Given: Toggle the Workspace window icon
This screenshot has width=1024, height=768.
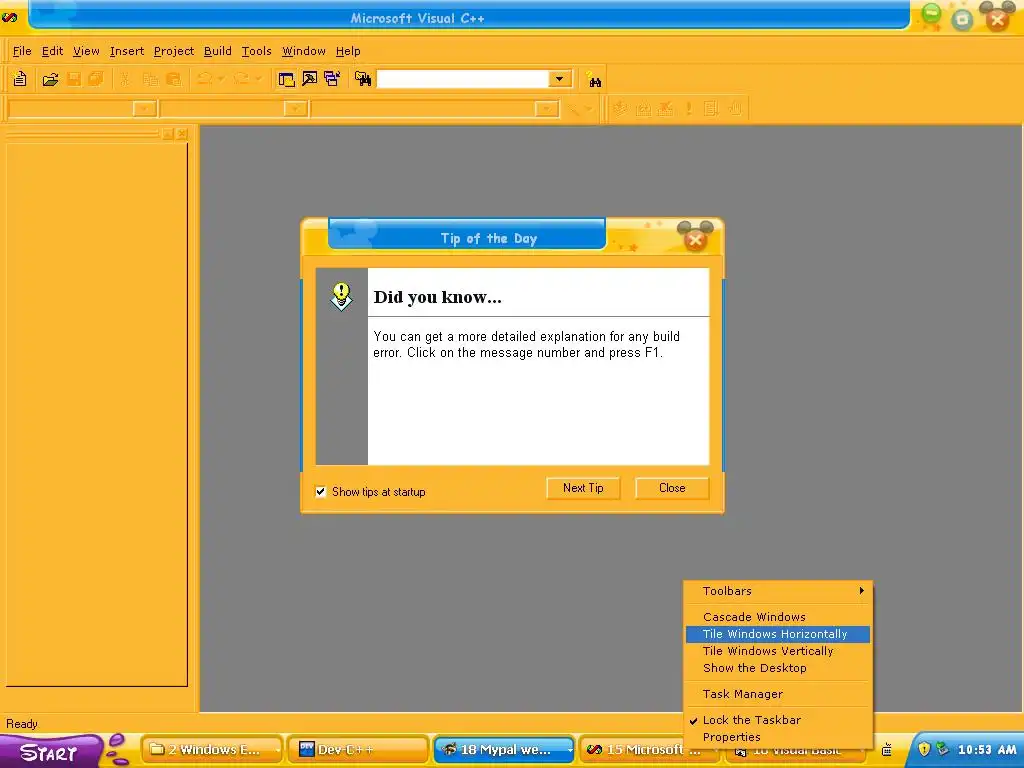Looking at the screenshot, I should point(286,80).
